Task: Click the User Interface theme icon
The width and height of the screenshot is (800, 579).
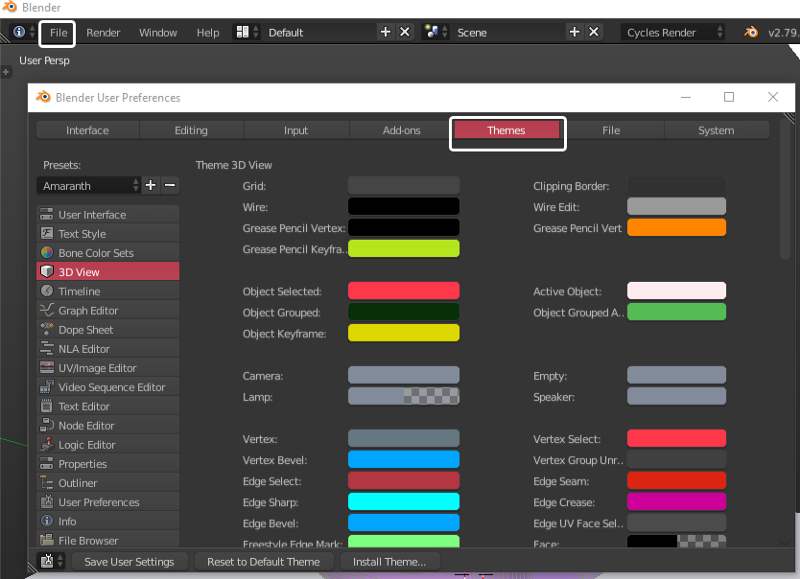Action: coord(46,214)
